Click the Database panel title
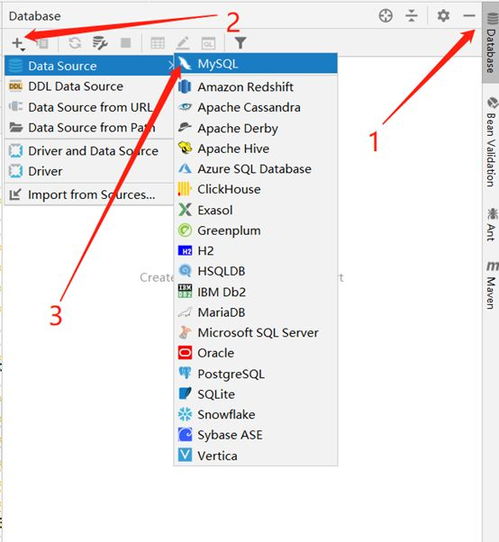Image resolution: width=499 pixels, height=542 pixels. (35, 16)
